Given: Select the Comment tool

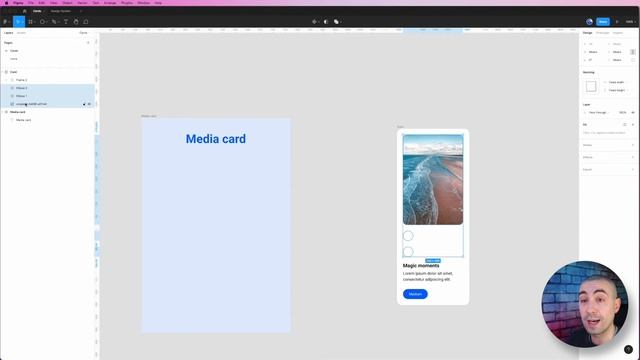Looking at the screenshot, I should click(86, 22).
